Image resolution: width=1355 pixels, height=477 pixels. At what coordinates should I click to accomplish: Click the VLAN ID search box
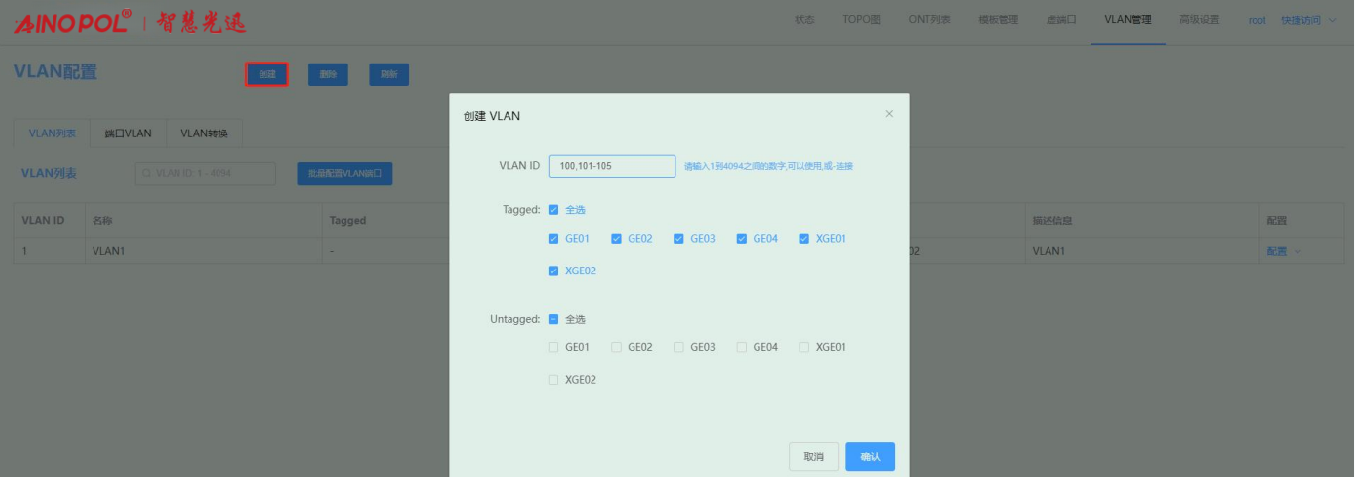205,174
